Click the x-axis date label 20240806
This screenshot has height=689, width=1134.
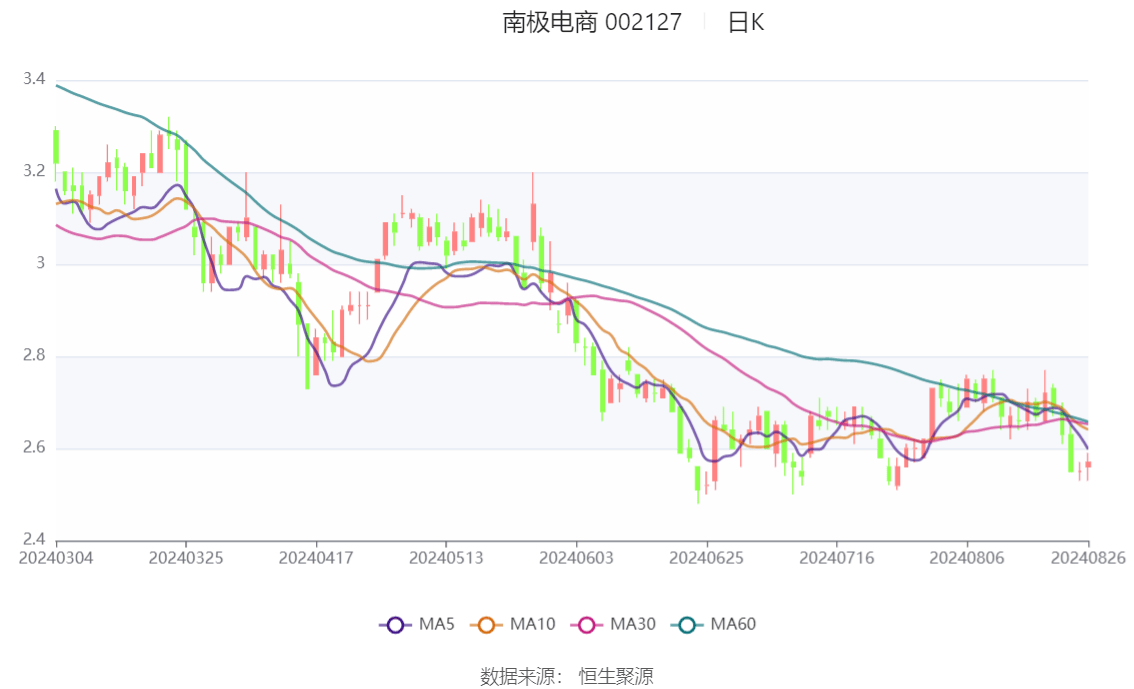[x=967, y=558]
